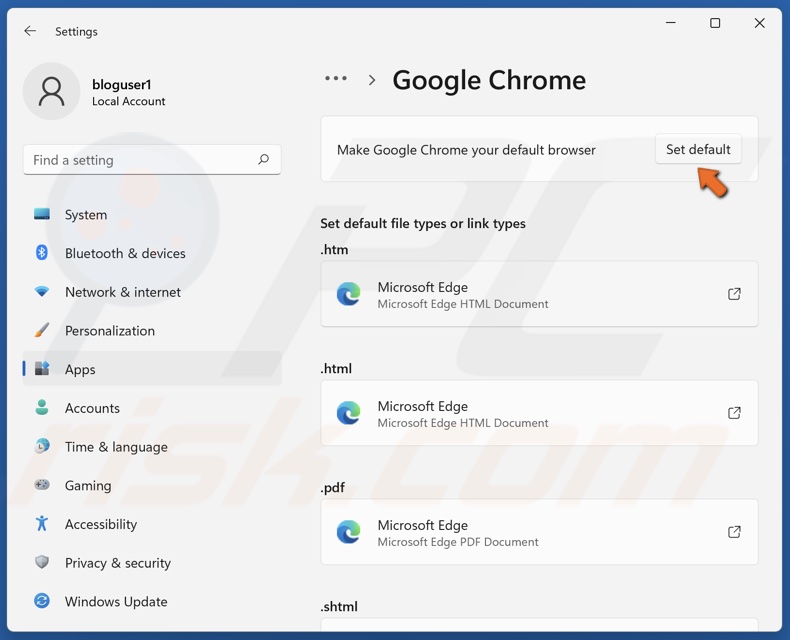
Task: Open System settings category
Action: (x=85, y=215)
